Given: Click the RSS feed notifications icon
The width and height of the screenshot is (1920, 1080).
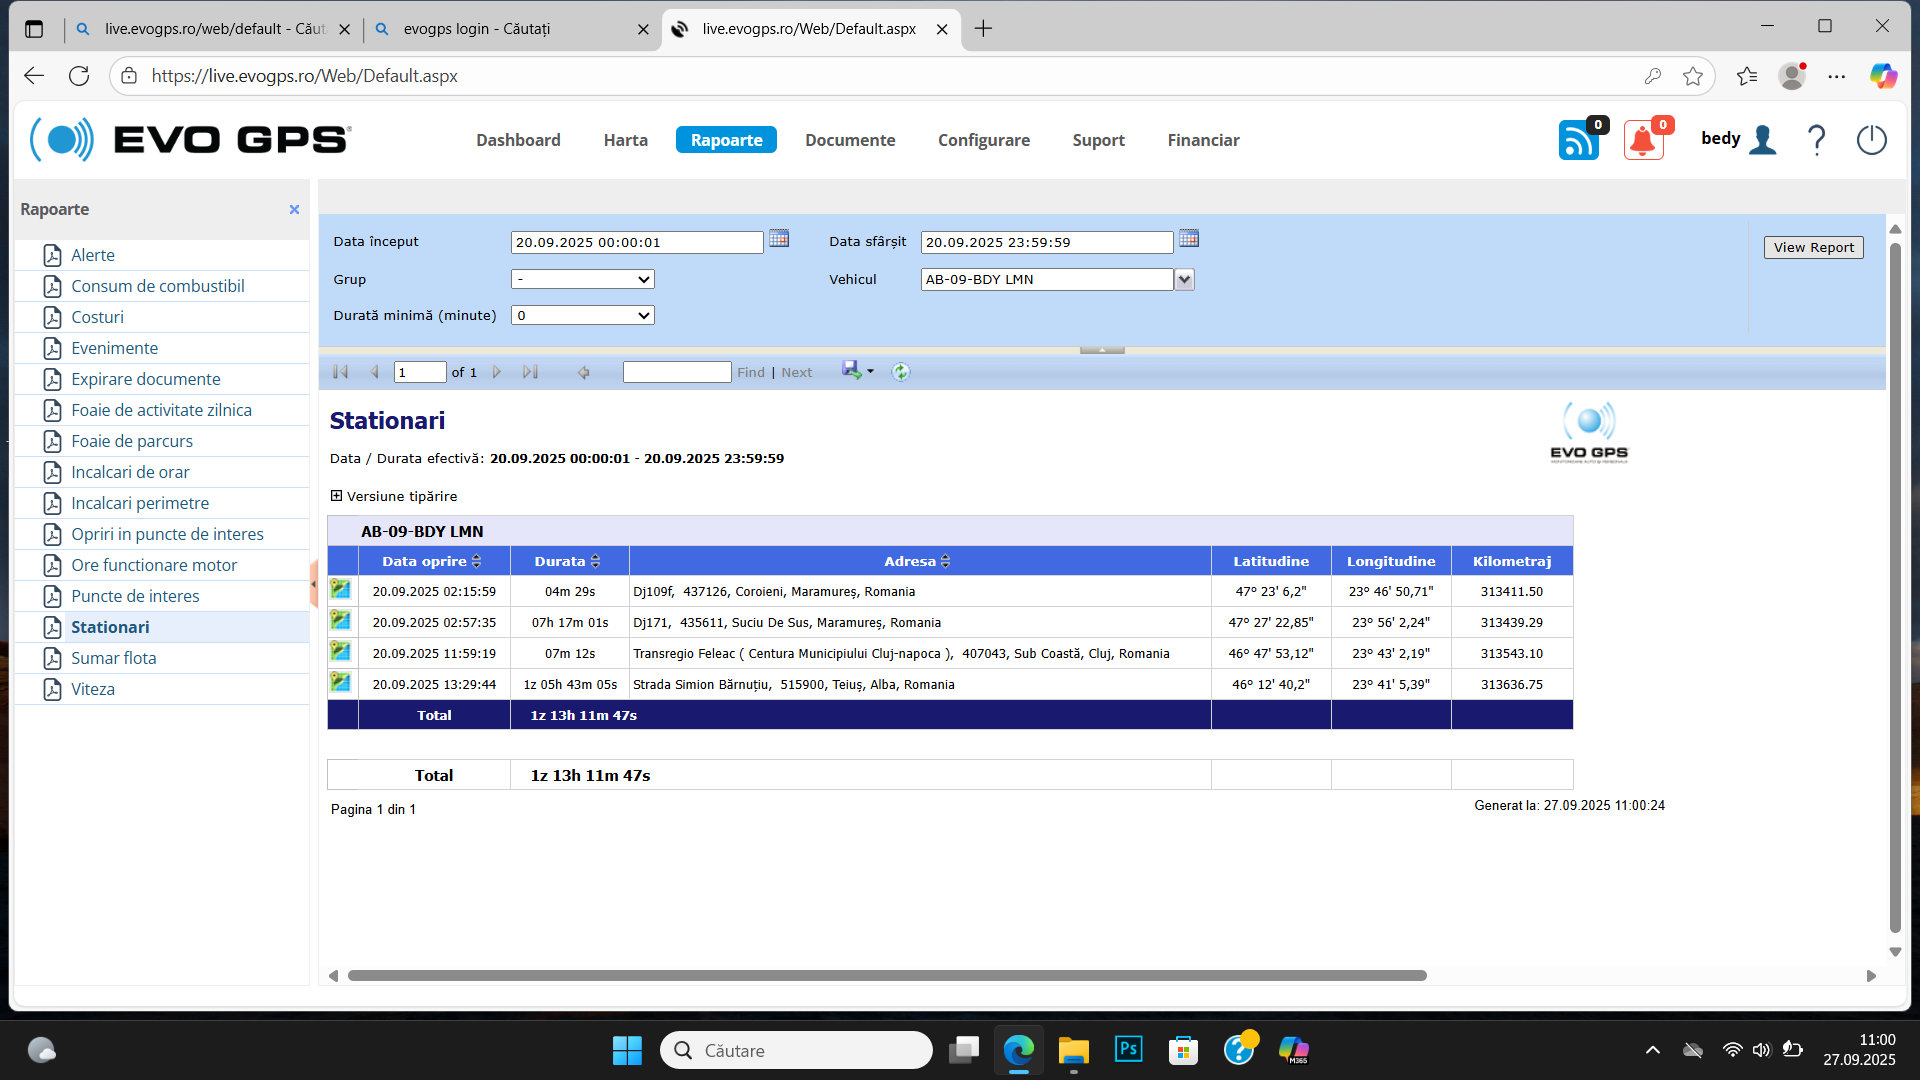Looking at the screenshot, I should 1578,140.
